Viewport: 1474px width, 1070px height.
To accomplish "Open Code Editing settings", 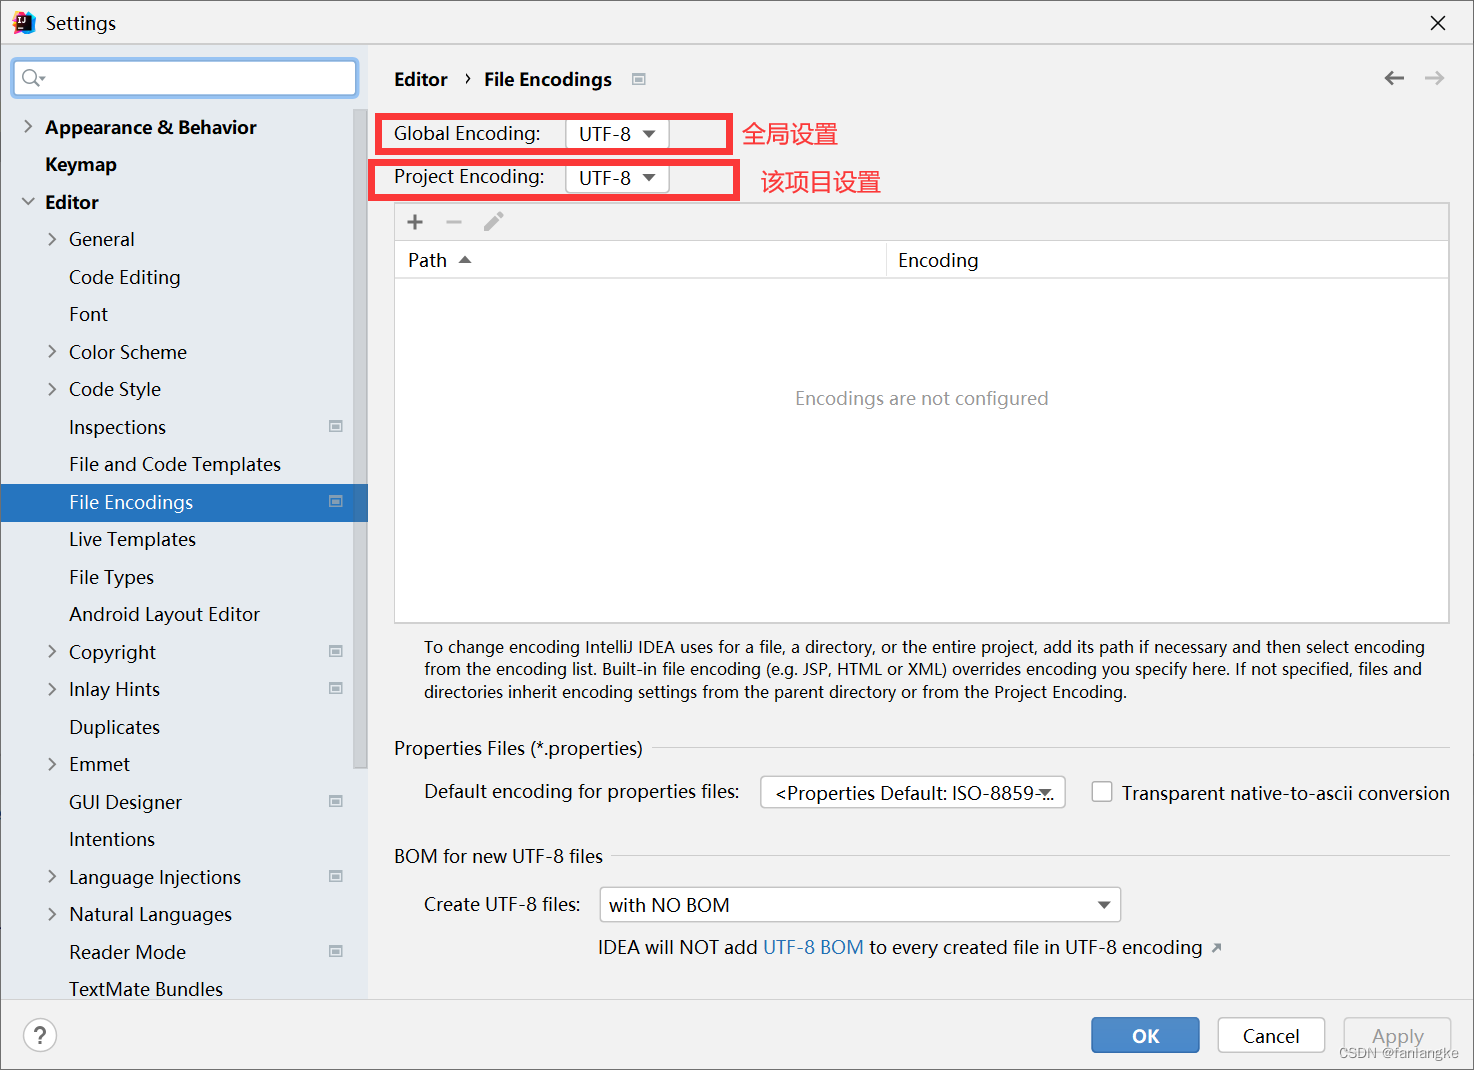I will [125, 277].
